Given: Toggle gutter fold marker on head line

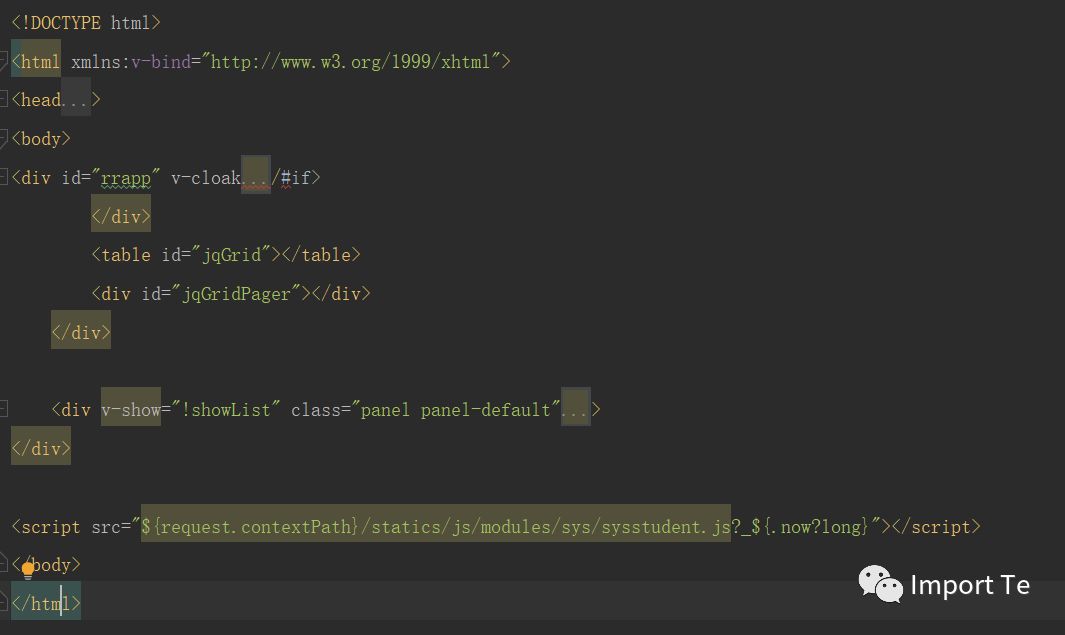Looking at the screenshot, I should (x=3, y=100).
